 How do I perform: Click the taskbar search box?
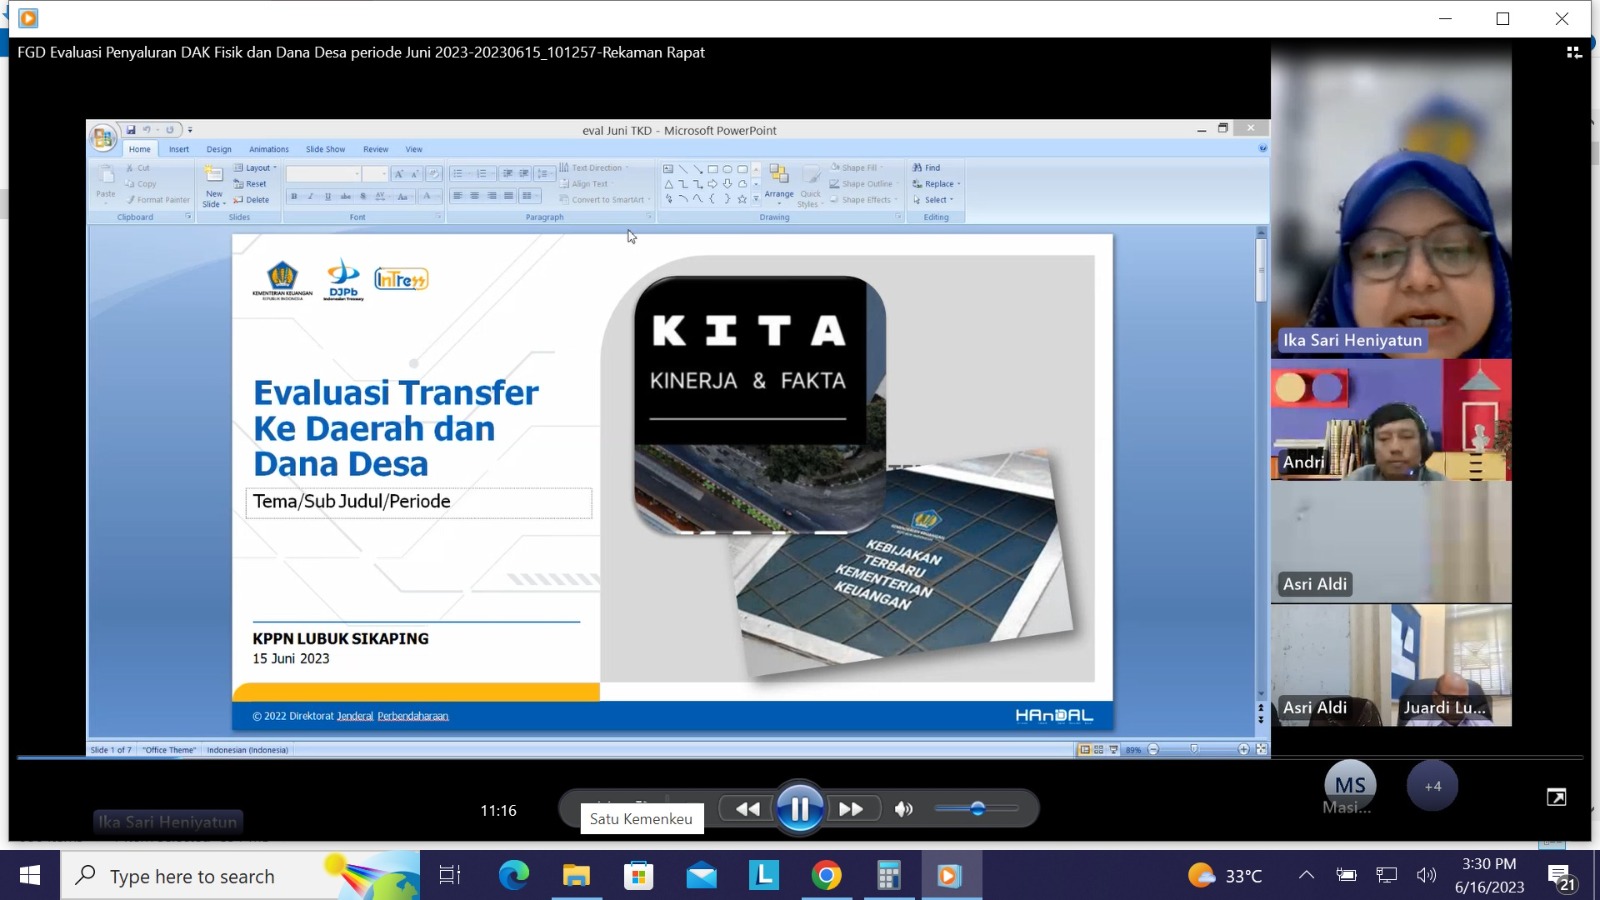190,876
